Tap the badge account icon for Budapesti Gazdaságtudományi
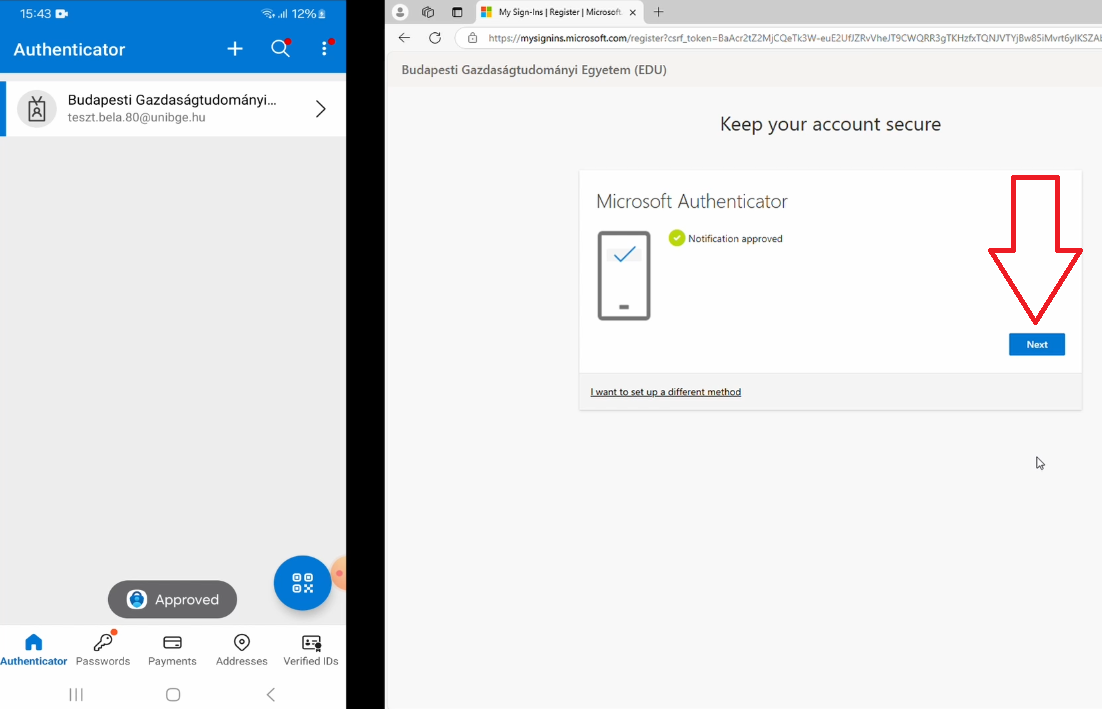The image size is (1102, 709). tap(37, 109)
